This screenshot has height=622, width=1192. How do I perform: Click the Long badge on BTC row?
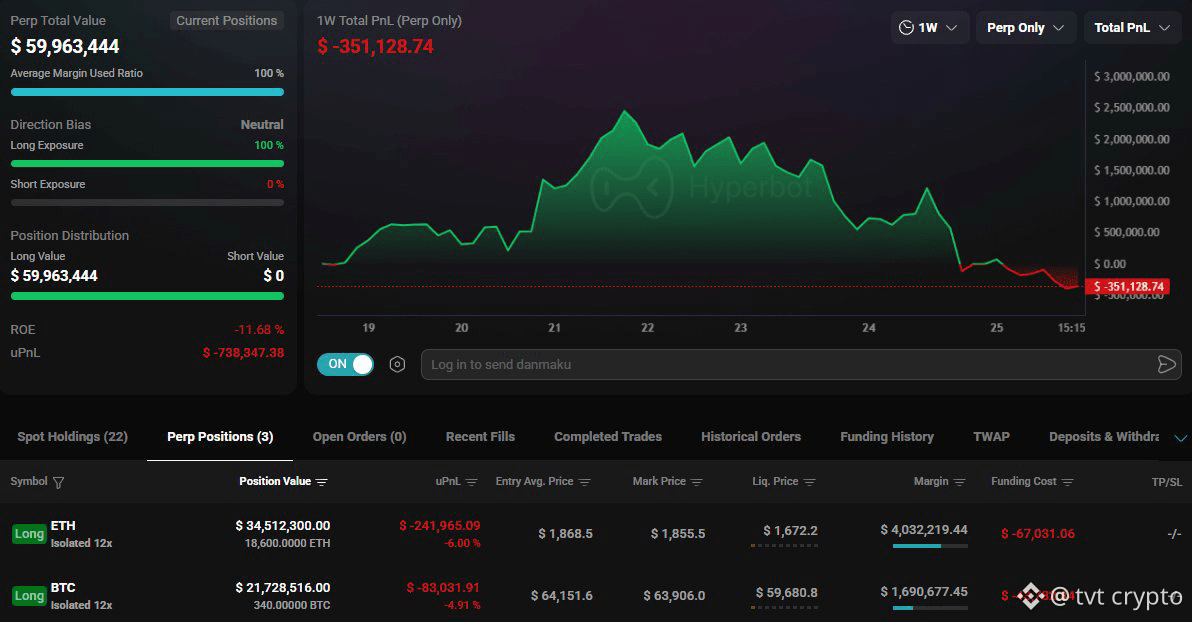coord(29,595)
